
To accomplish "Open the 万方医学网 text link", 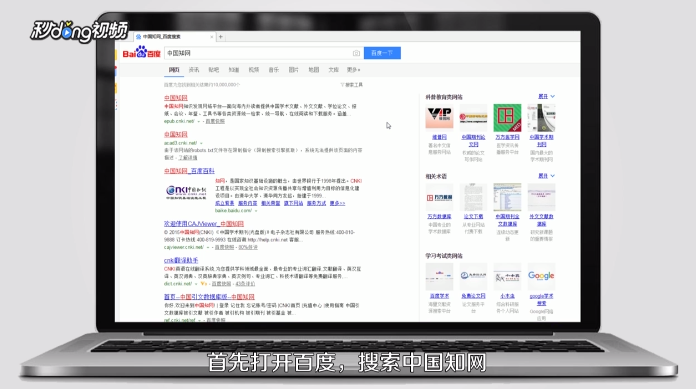I will click(x=507, y=137).
